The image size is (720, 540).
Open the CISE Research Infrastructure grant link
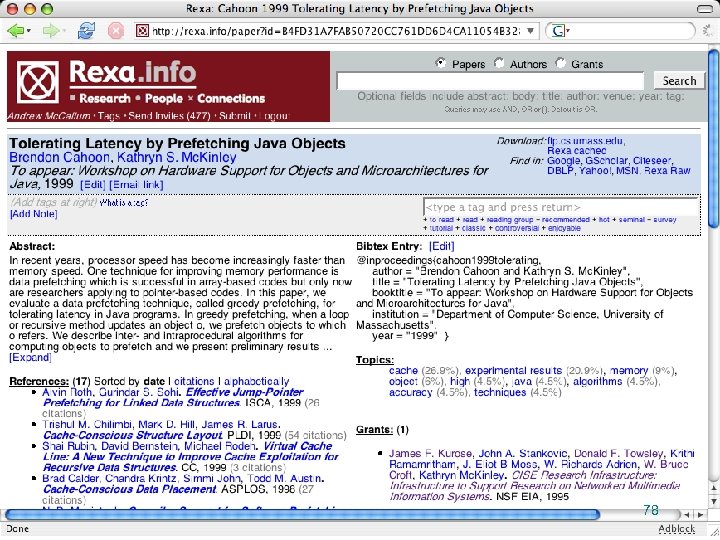pos(534,486)
